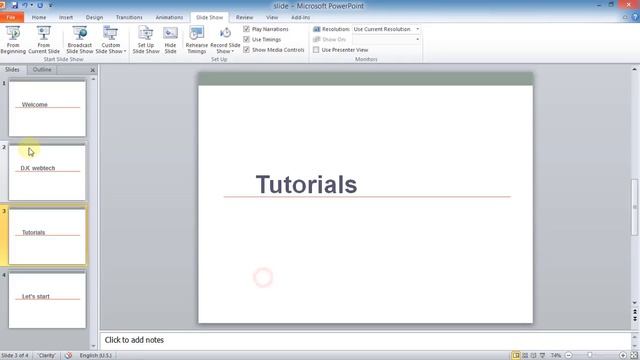Open Record Slide Show dropdown
The height and width of the screenshot is (360, 640).
tap(225, 40)
